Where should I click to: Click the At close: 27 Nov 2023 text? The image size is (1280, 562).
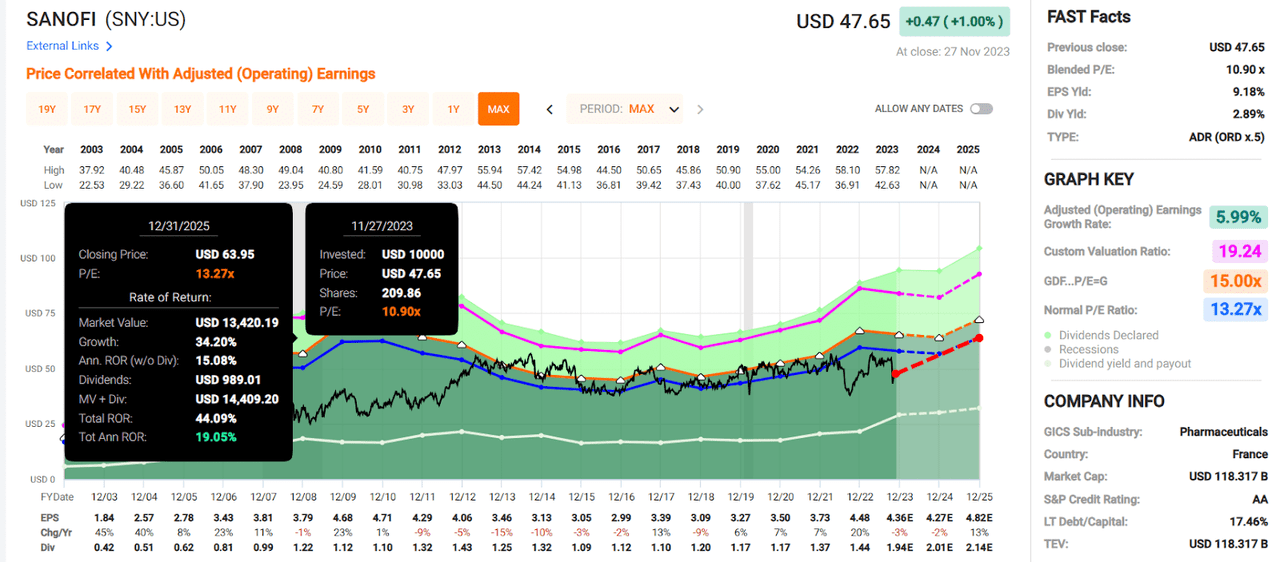(x=953, y=51)
